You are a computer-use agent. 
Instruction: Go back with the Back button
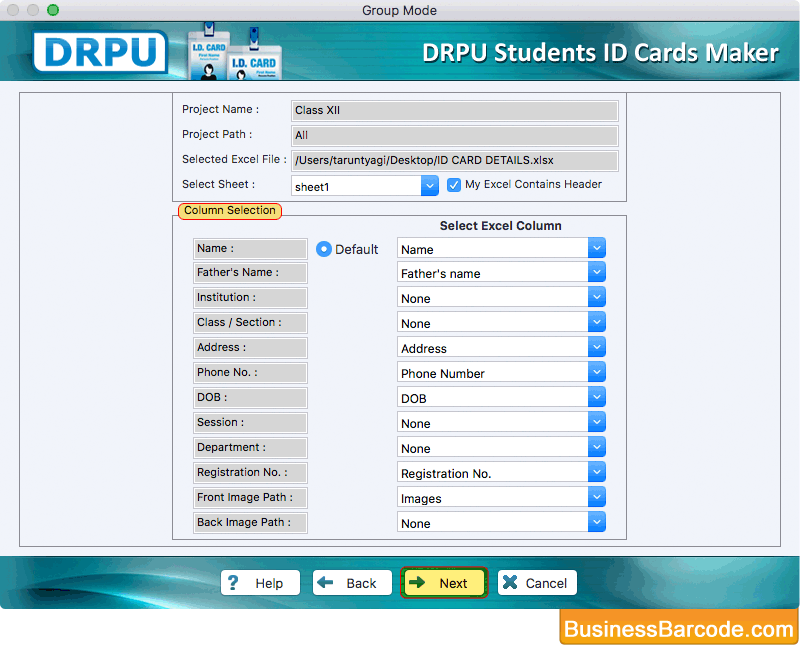(352, 583)
